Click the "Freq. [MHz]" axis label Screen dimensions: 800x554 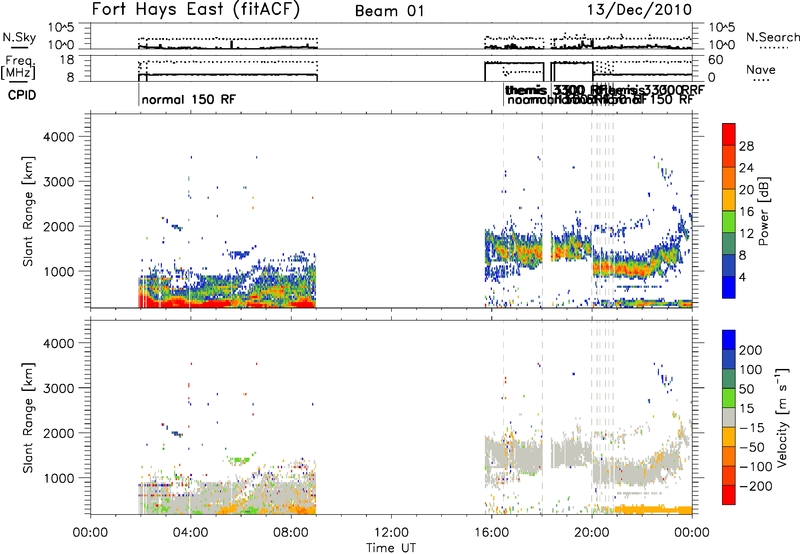[19, 68]
